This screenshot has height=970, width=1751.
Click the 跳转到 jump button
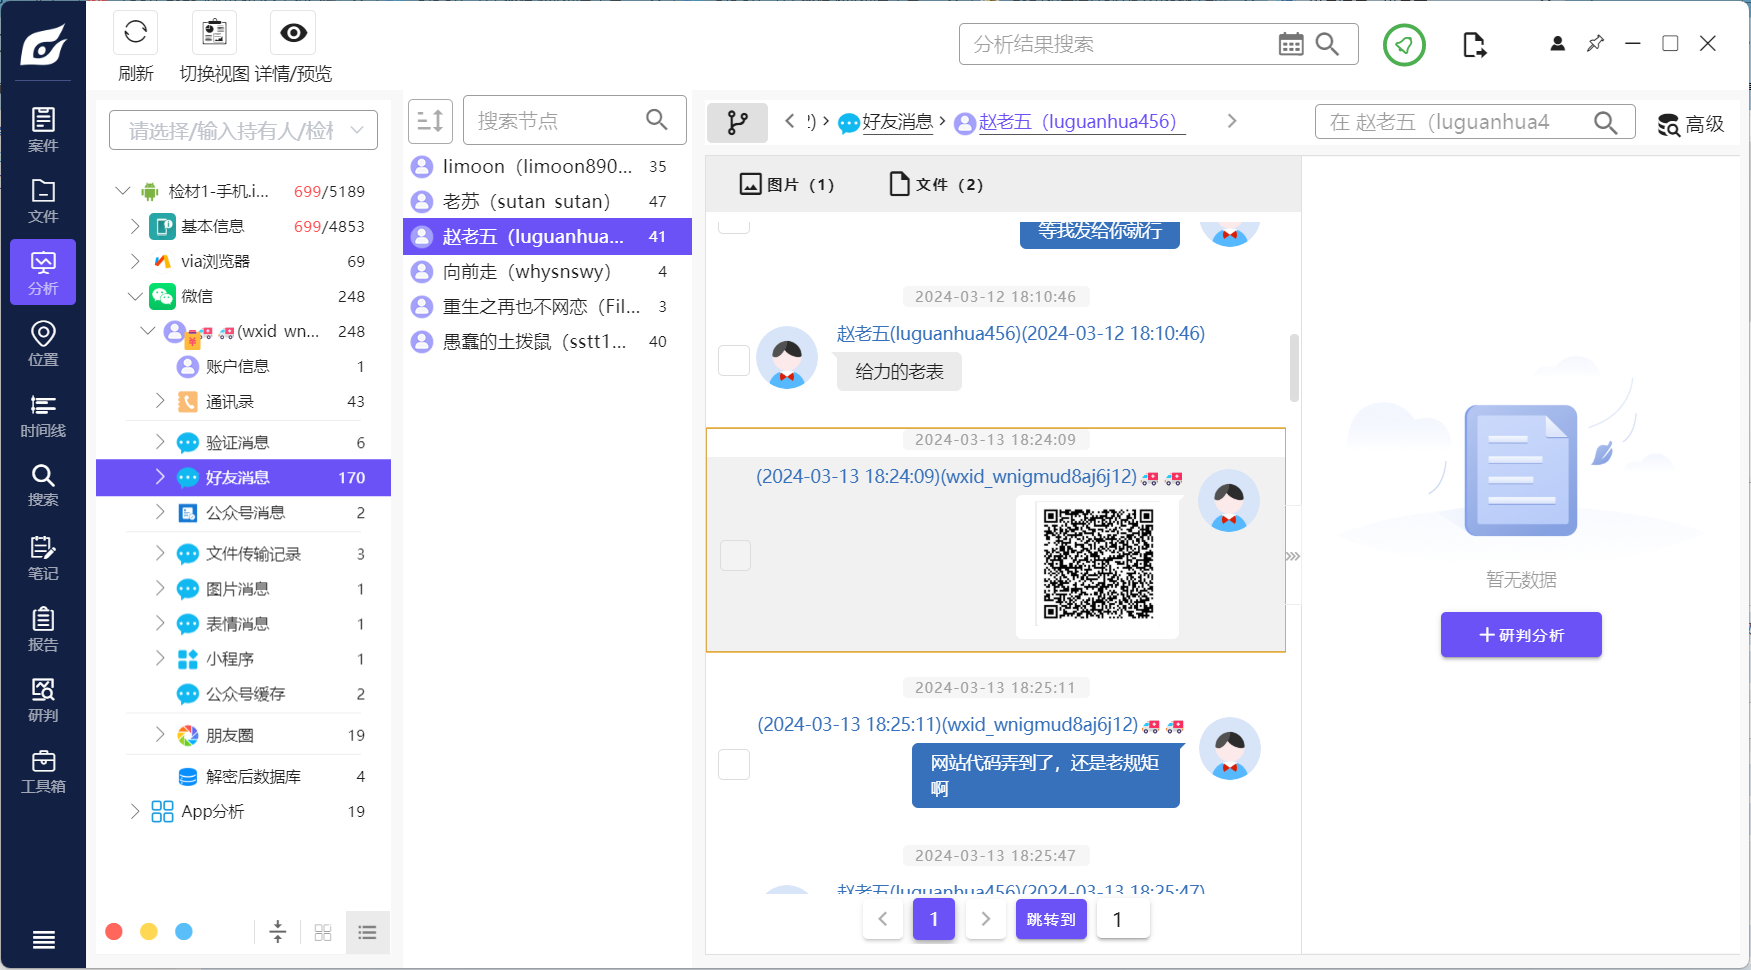pos(1051,919)
